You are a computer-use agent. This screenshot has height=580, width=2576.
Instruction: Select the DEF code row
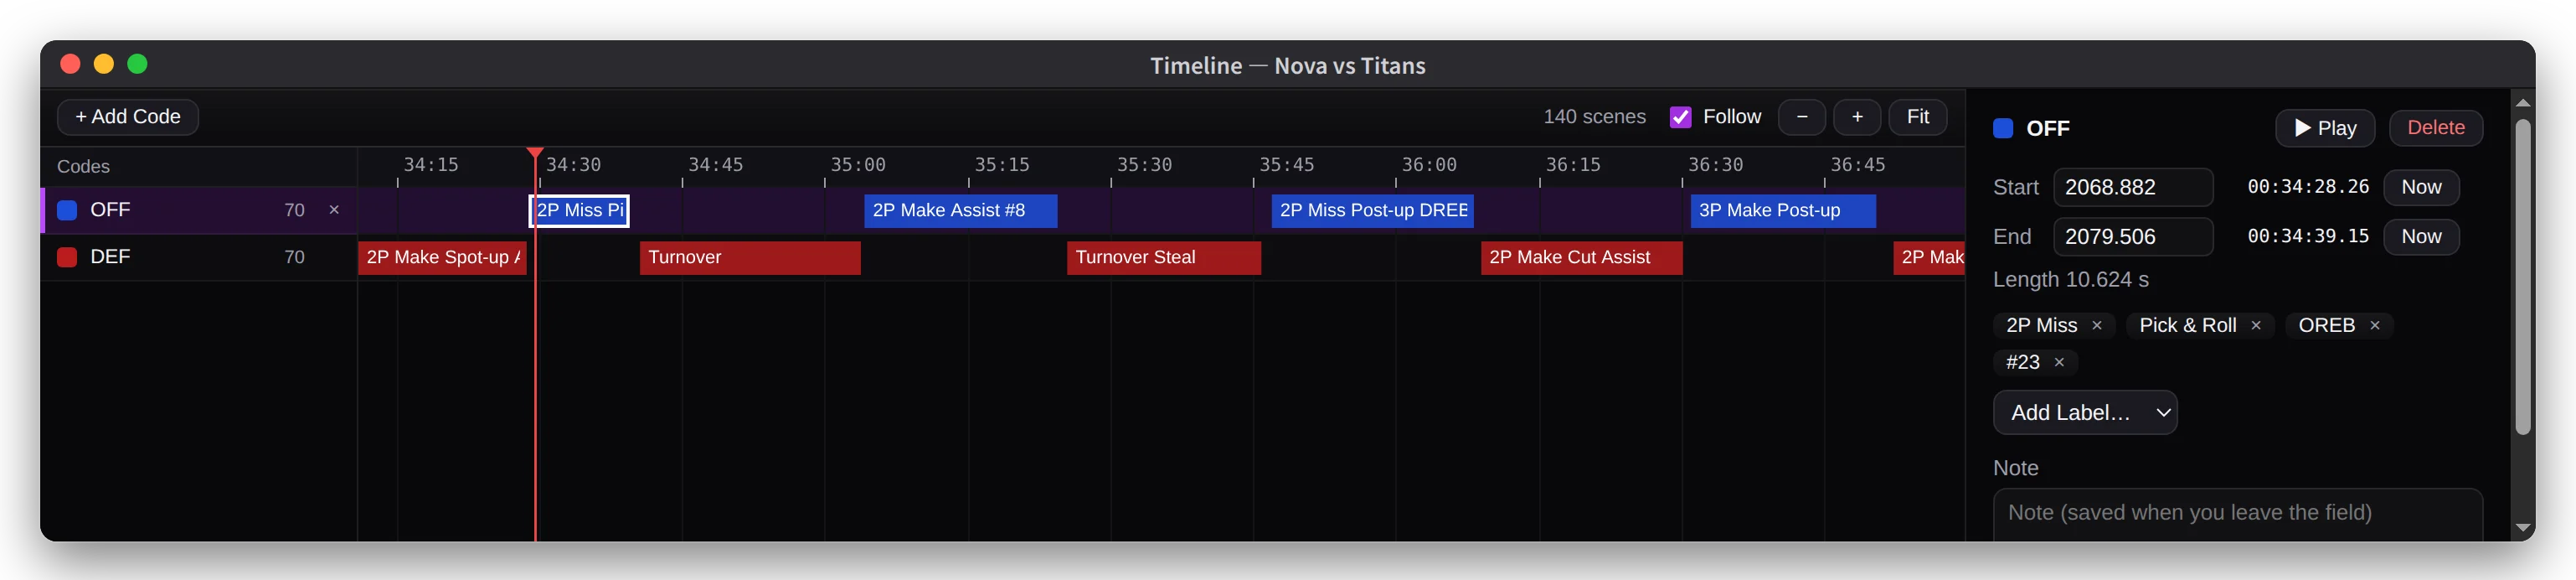200,257
